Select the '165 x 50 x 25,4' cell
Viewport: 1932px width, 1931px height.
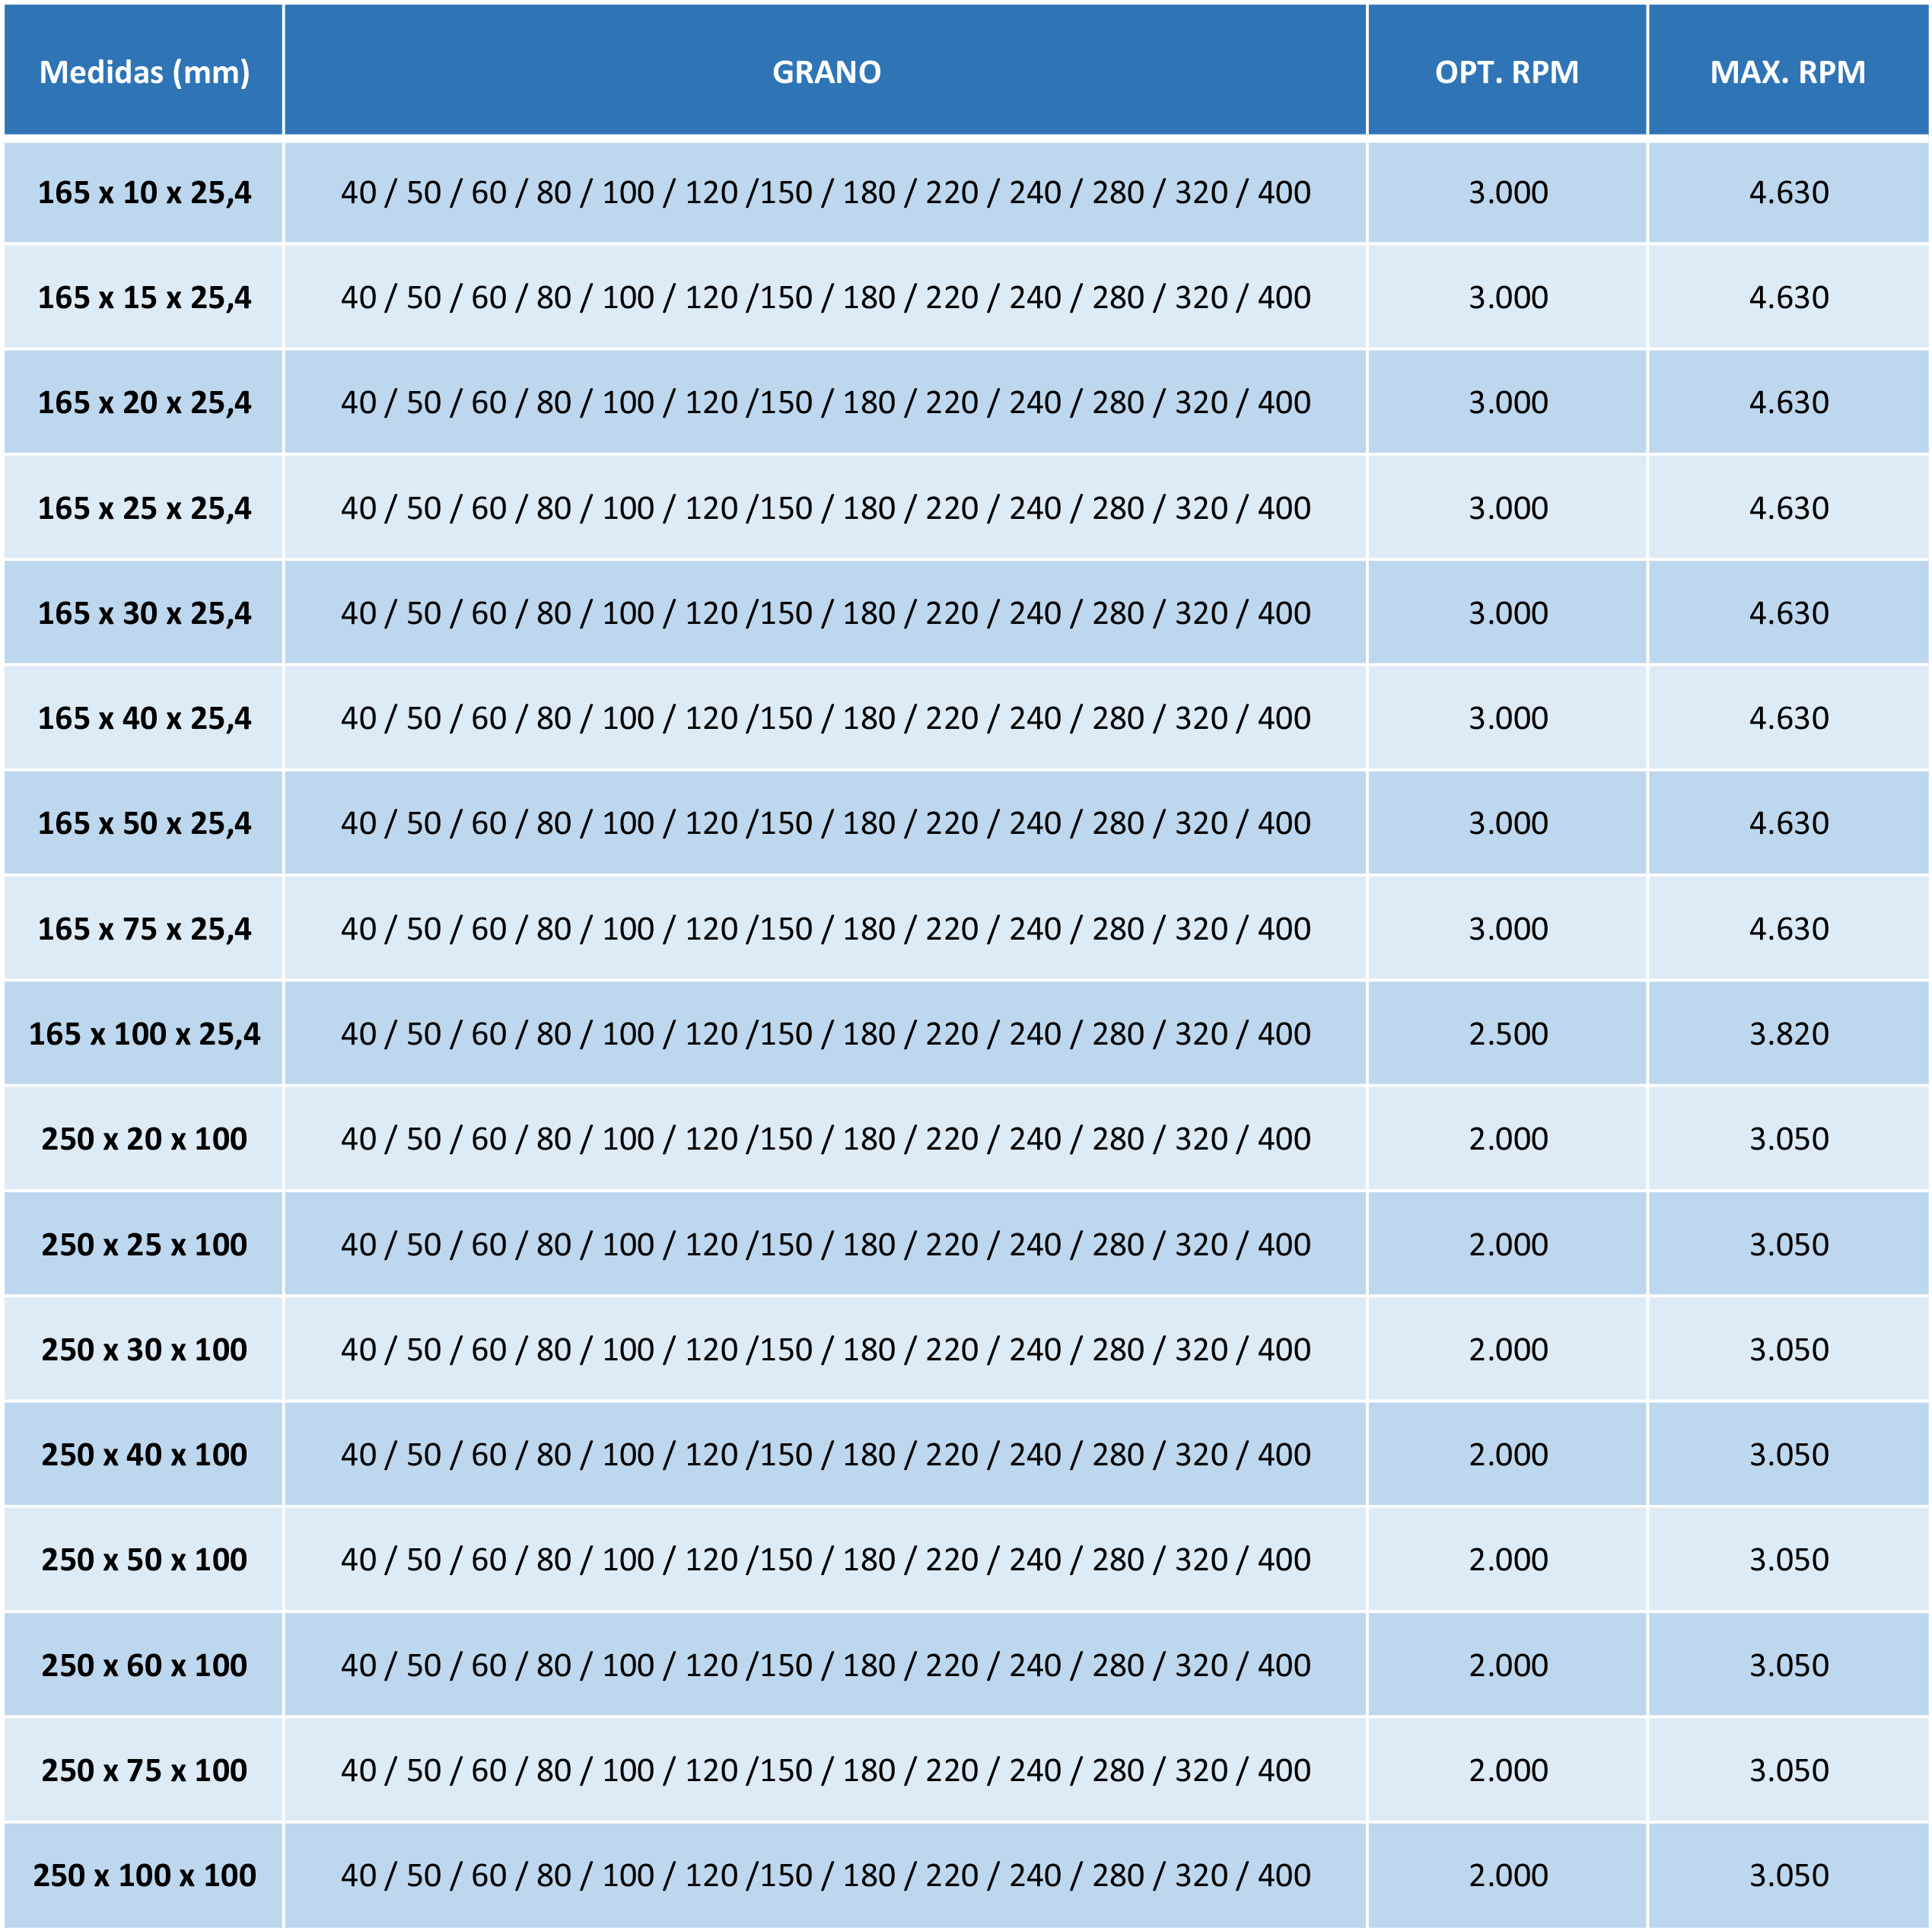coord(144,823)
